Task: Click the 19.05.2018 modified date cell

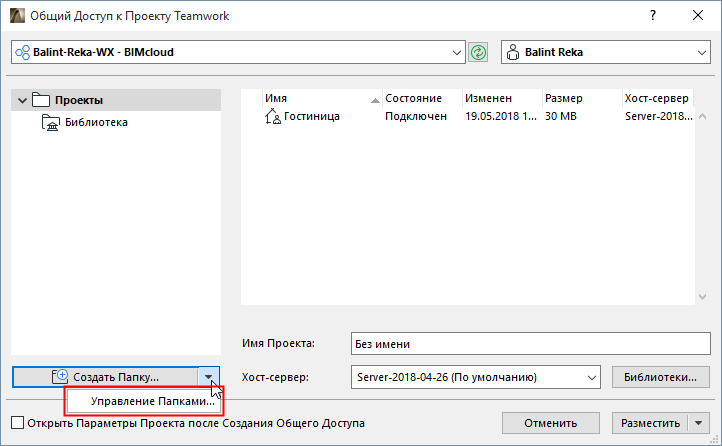Action: tap(501, 116)
